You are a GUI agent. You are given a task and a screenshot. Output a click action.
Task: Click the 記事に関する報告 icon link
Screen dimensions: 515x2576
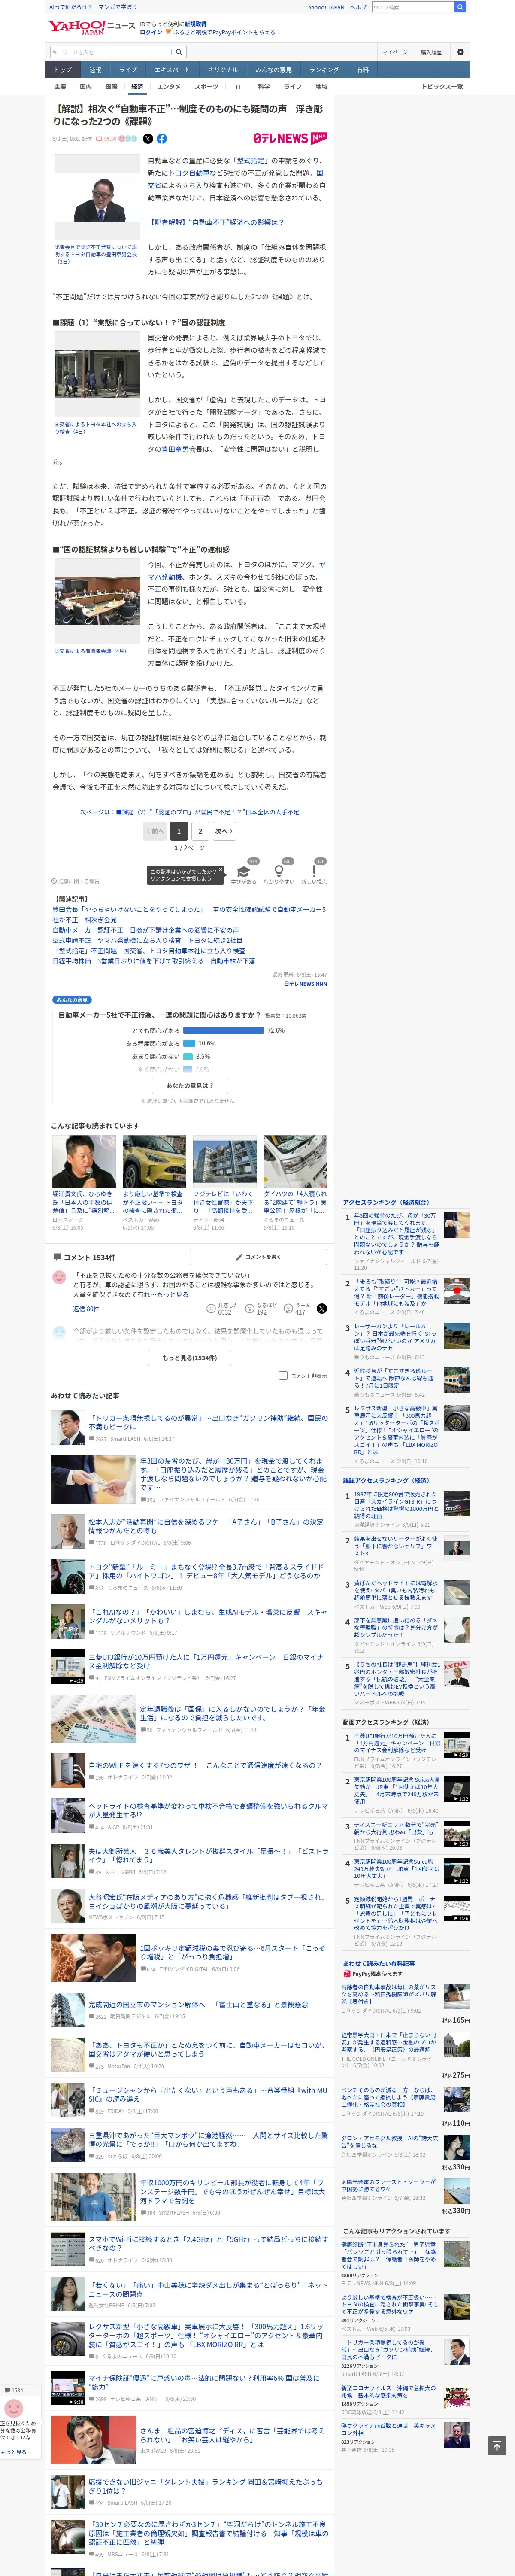click(x=76, y=881)
